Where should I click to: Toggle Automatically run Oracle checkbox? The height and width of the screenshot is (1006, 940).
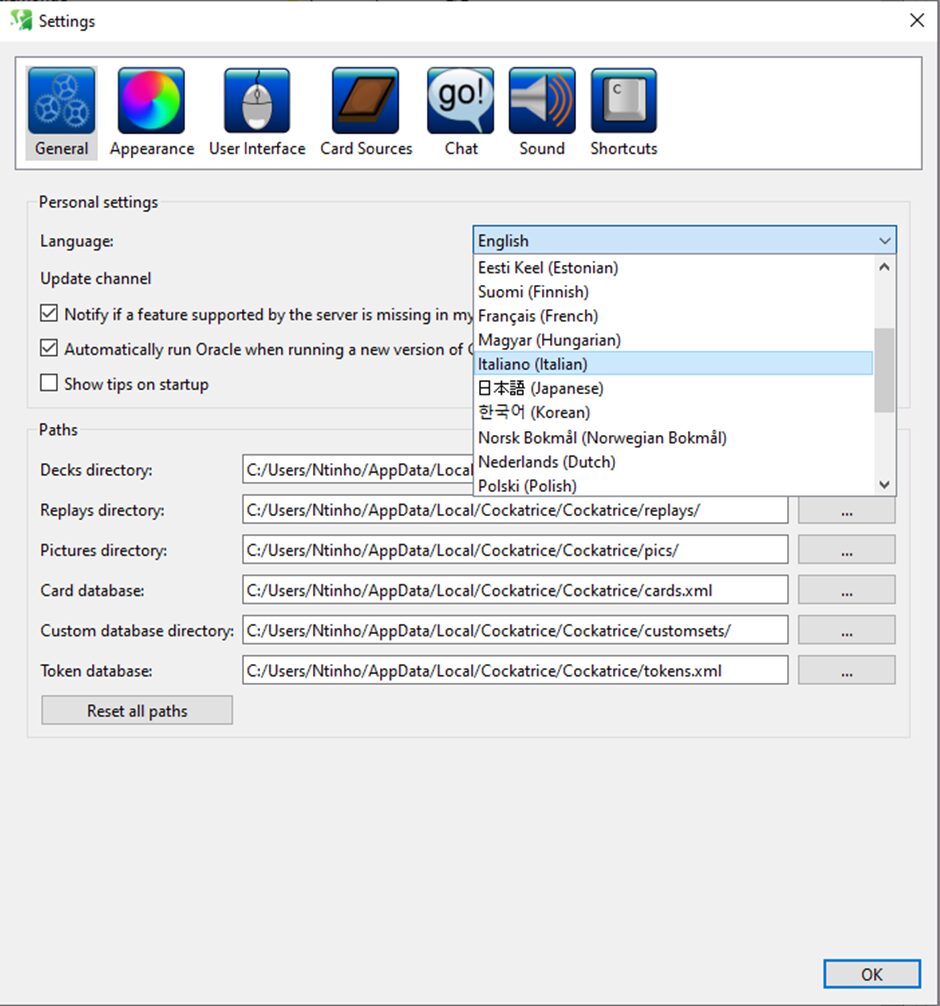pos(49,349)
